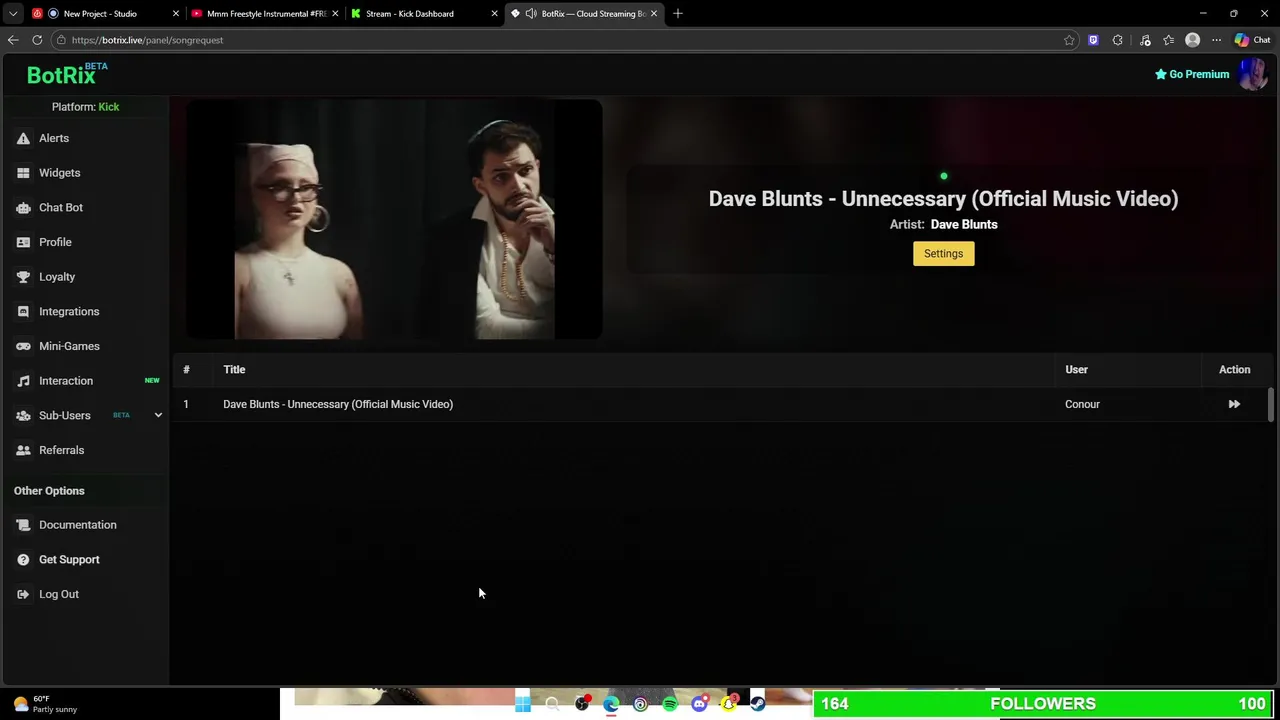Viewport: 1280px width, 720px height.
Task: Switch to New Project - Studio tab
Action: [x=100, y=14]
